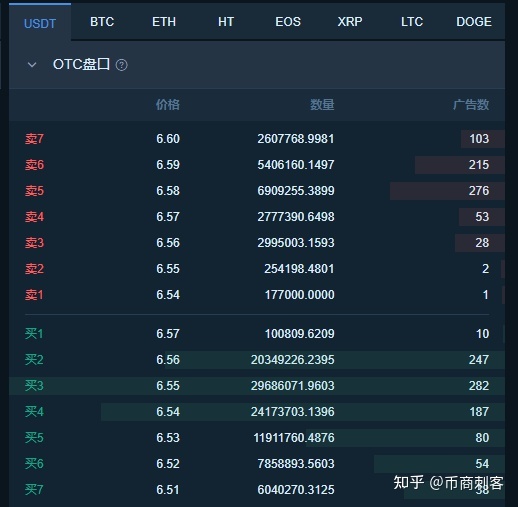Open the DOGE tab
518x507 pixels.
(x=474, y=22)
